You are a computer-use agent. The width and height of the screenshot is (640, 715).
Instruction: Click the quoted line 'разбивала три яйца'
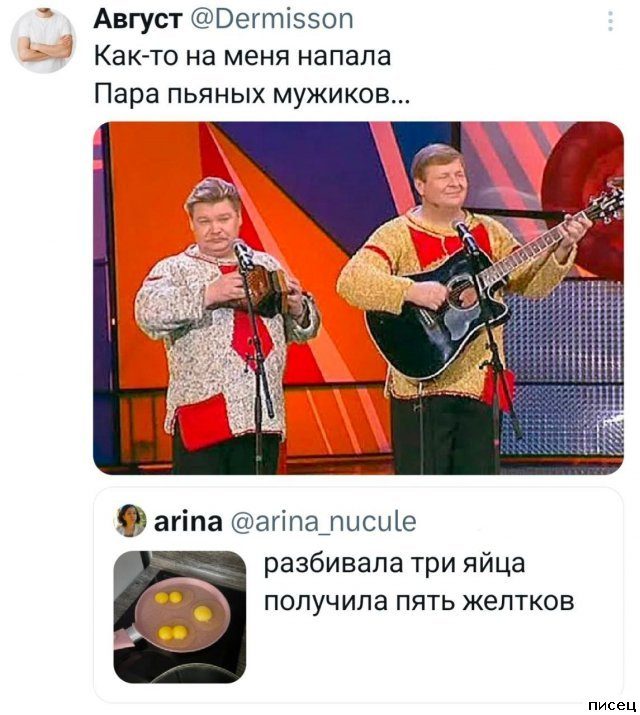(394, 564)
